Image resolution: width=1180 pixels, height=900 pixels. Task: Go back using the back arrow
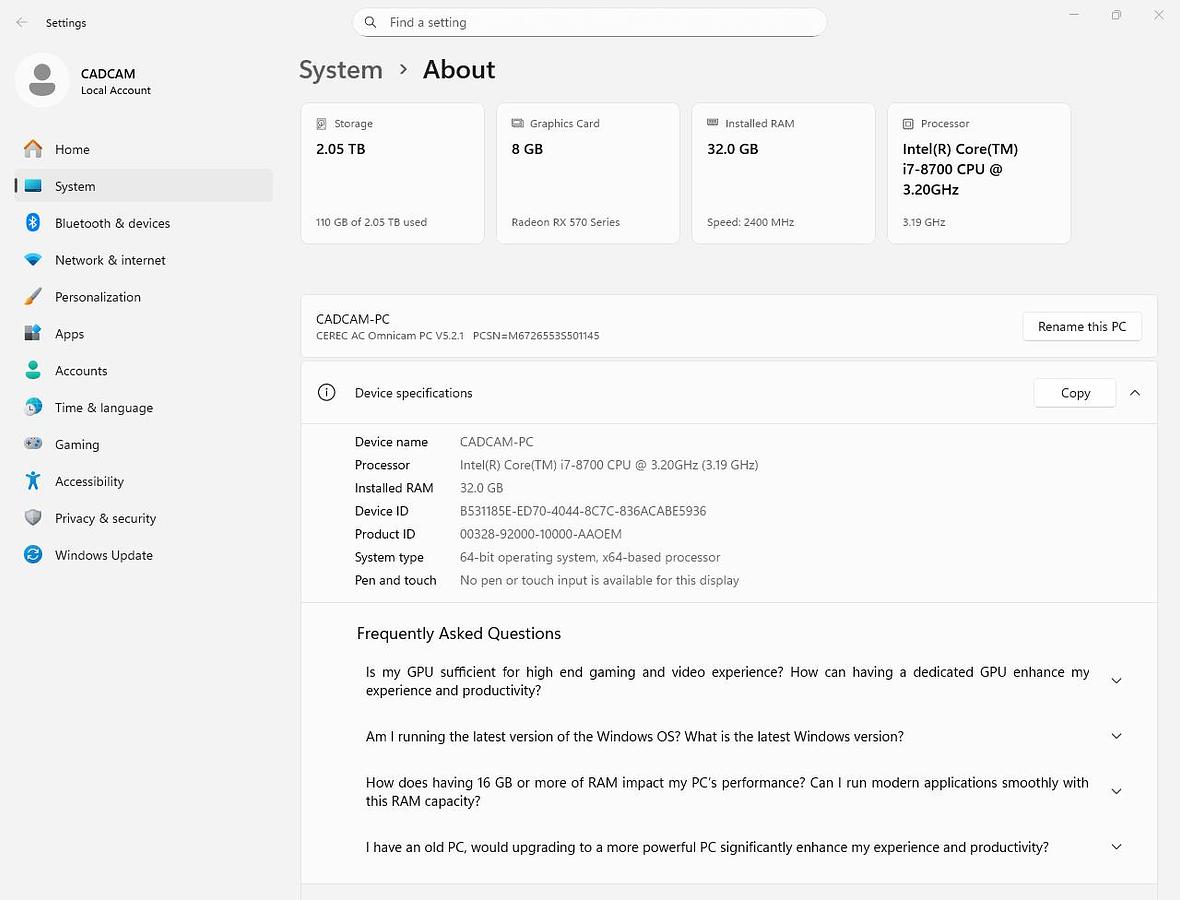tap(21, 22)
